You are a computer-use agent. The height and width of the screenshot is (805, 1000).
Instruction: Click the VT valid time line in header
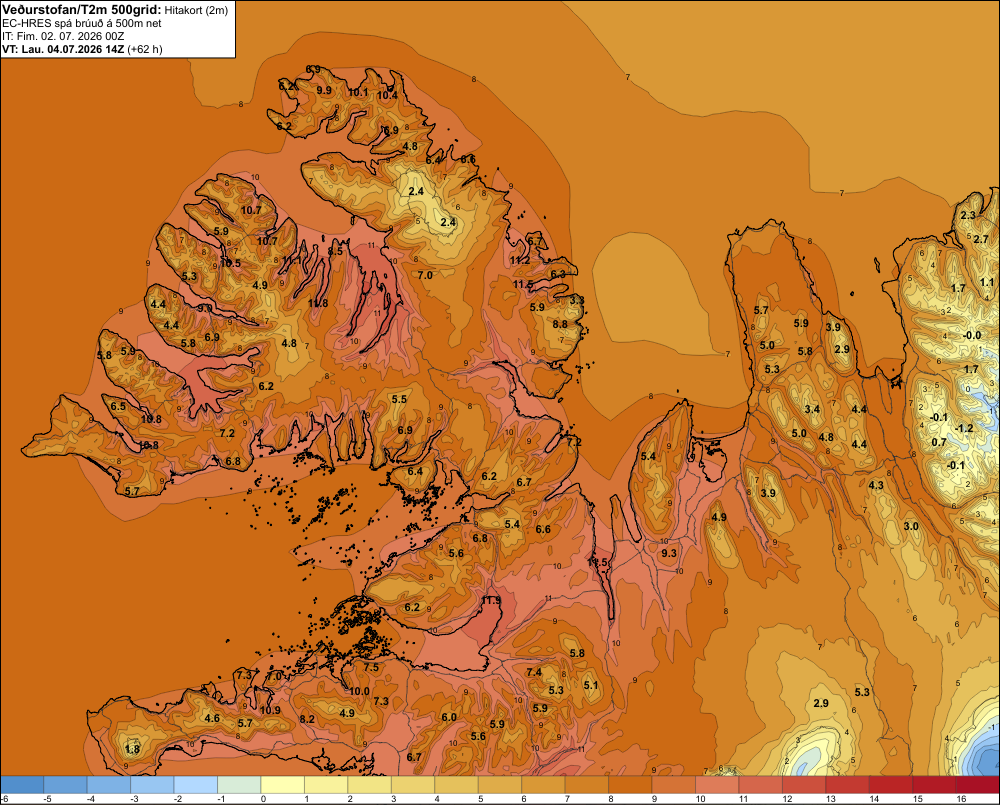tap(82, 49)
